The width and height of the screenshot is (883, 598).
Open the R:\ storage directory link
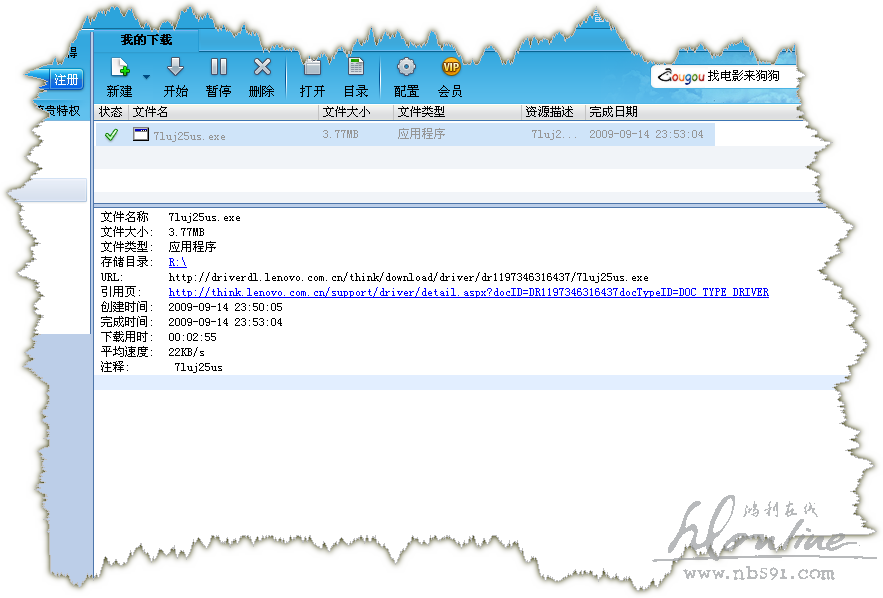point(177,262)
